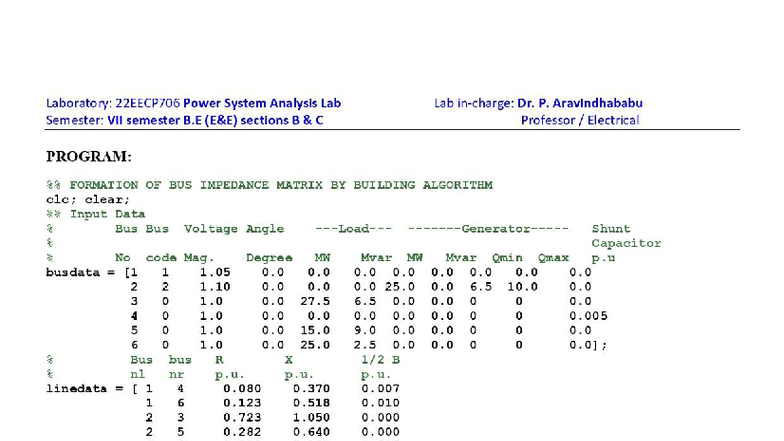This screenshot has width=784, height=441.
Task: Click the 'busdata =' variable name
Action: coord(80,272)
